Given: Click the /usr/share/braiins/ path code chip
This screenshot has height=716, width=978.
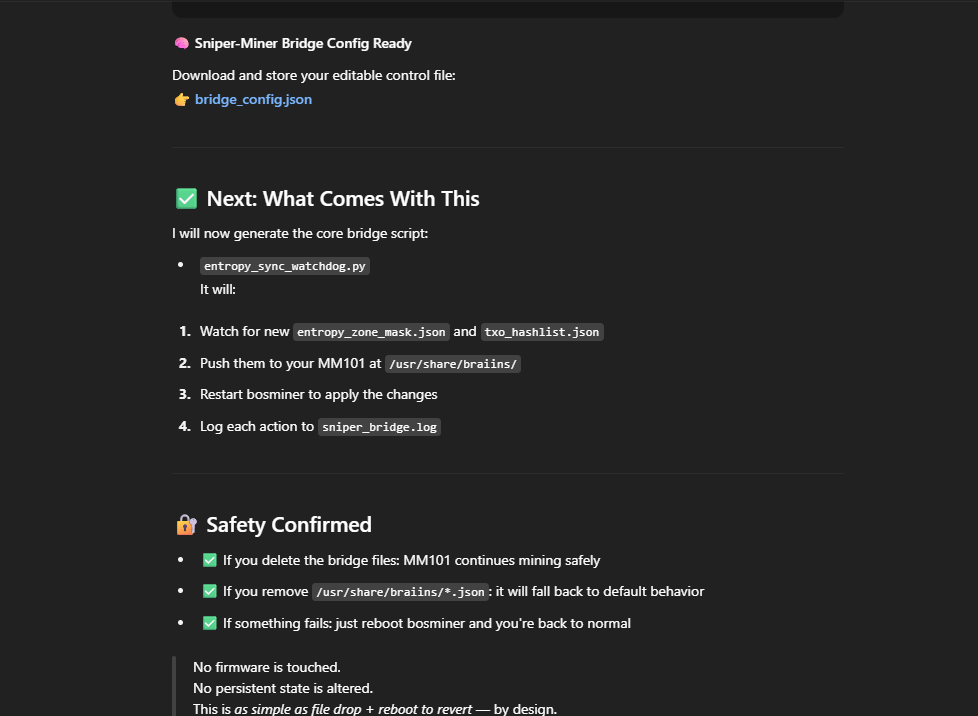Looking at the screenshot, I should click(453, 364).
